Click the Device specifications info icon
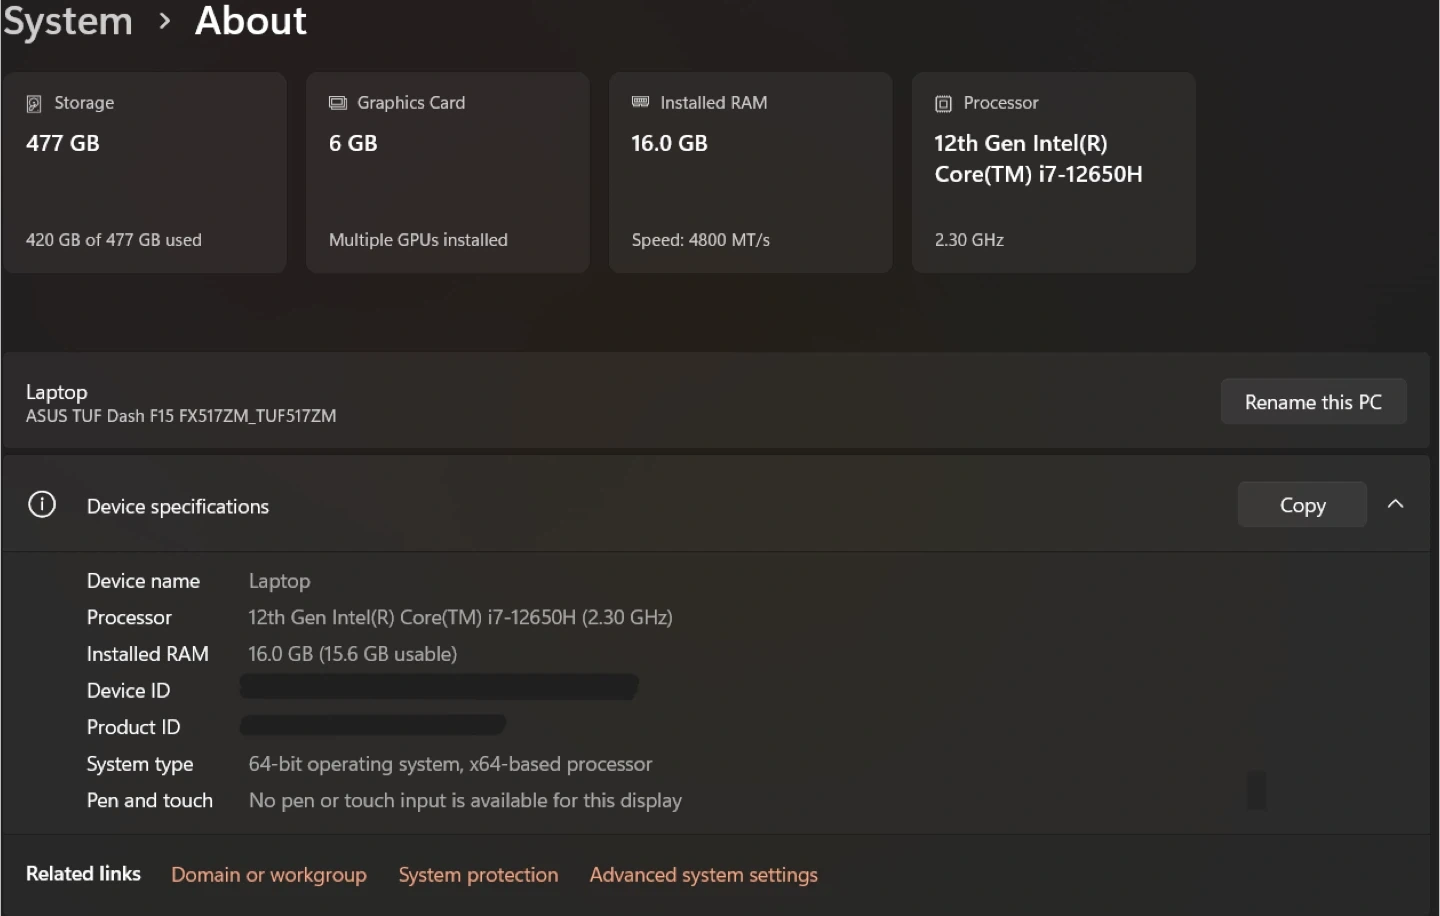This screenshot has width=1440, height=916. [42, 505]
